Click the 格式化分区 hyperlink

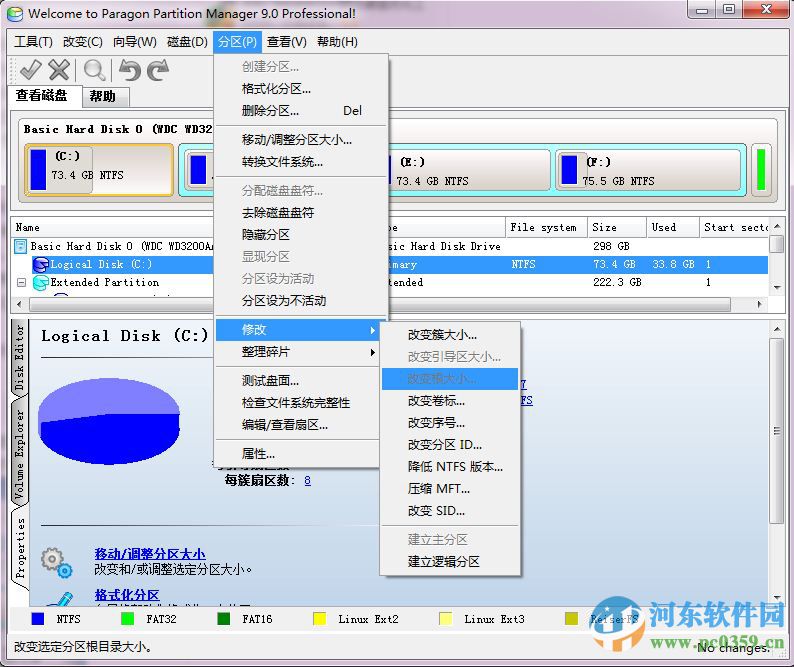127,595
